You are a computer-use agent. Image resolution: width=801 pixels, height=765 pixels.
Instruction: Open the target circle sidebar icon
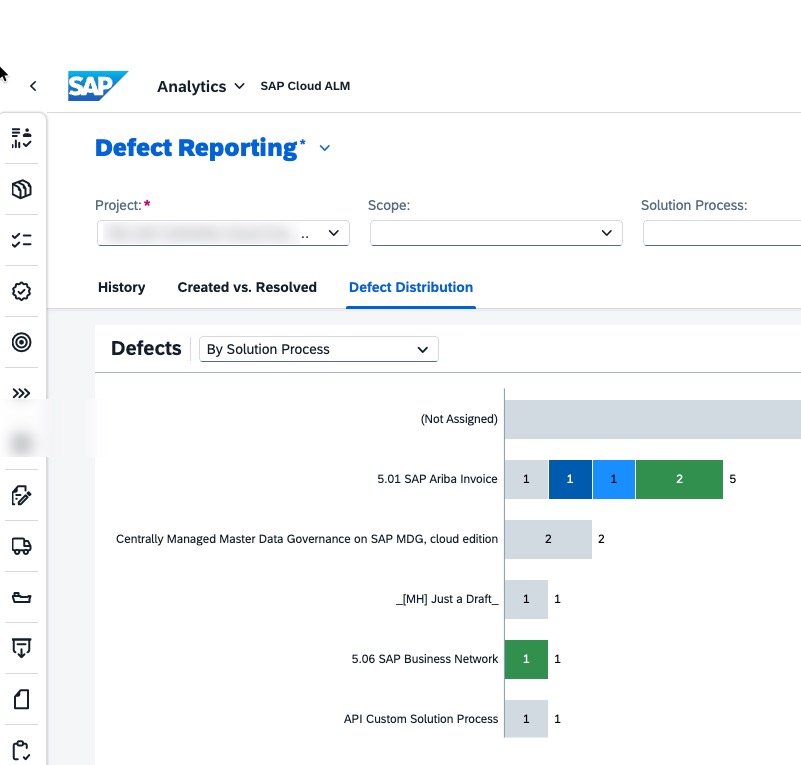tap(21, 342)
